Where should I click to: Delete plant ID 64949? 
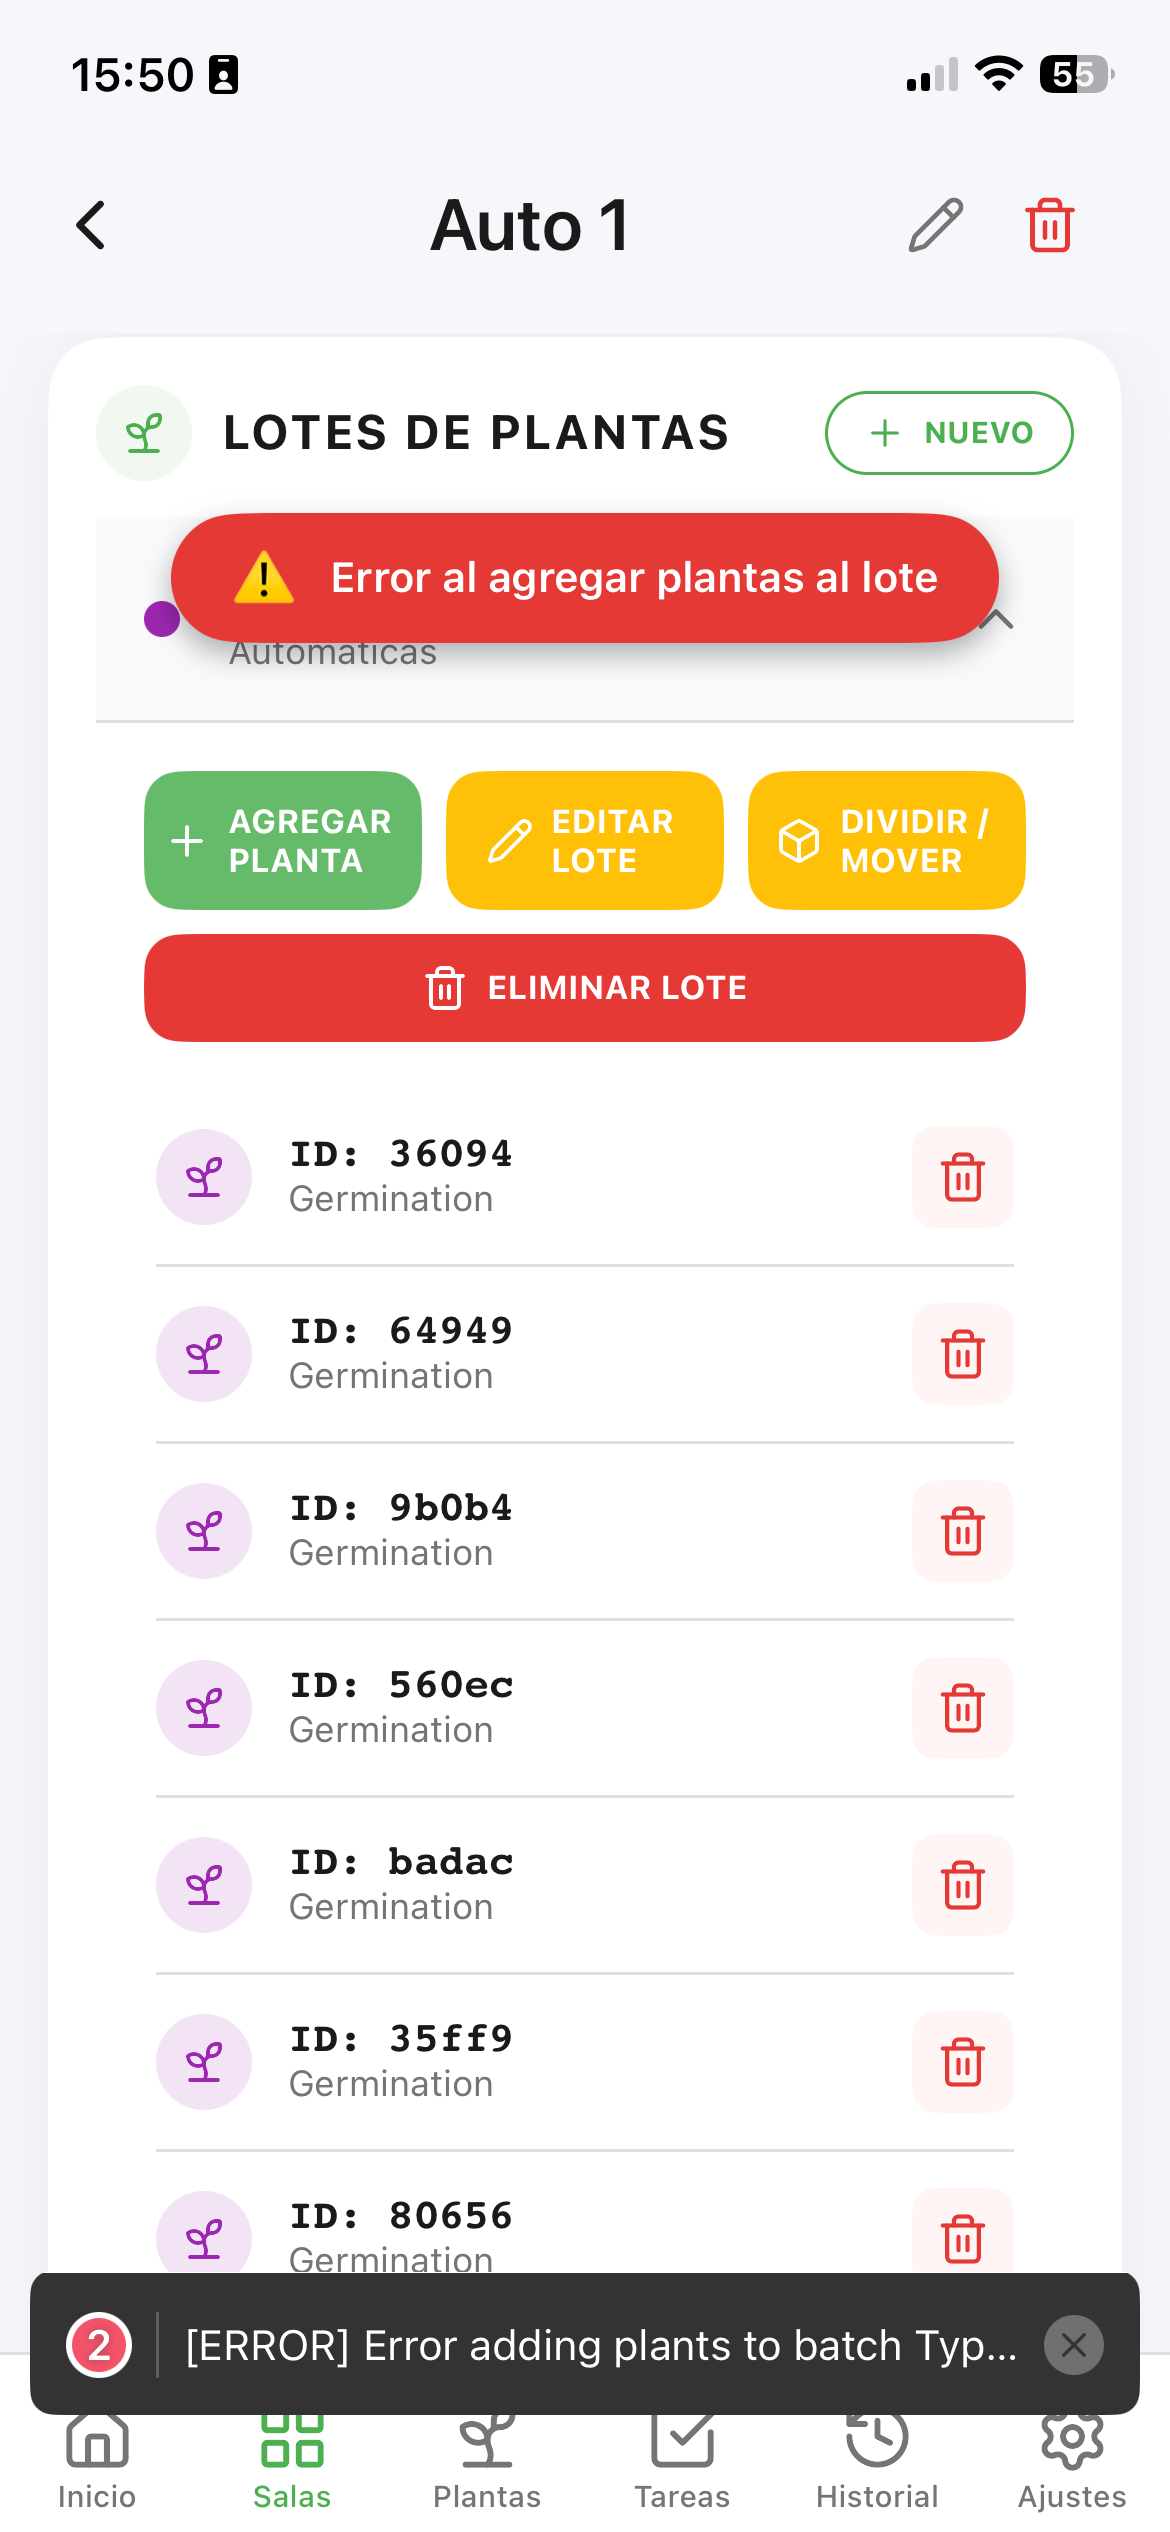coord(962,1354)
